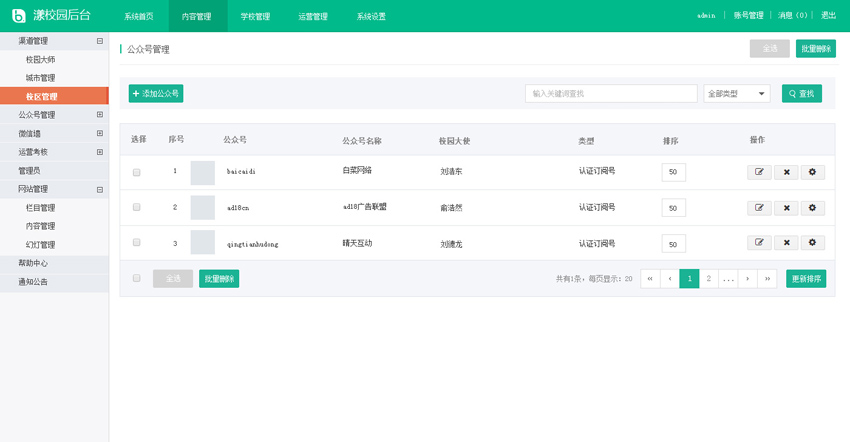Image resolution: width=850 pixels, height=442 pixels.
Task: Collapse the 渠道管理 sidebar section
Action: pos(99,41)
